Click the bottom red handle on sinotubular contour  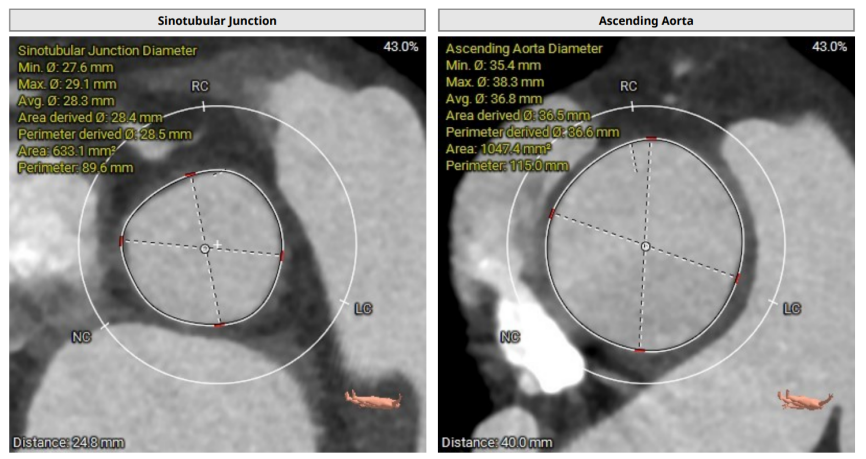pos(219,325)
